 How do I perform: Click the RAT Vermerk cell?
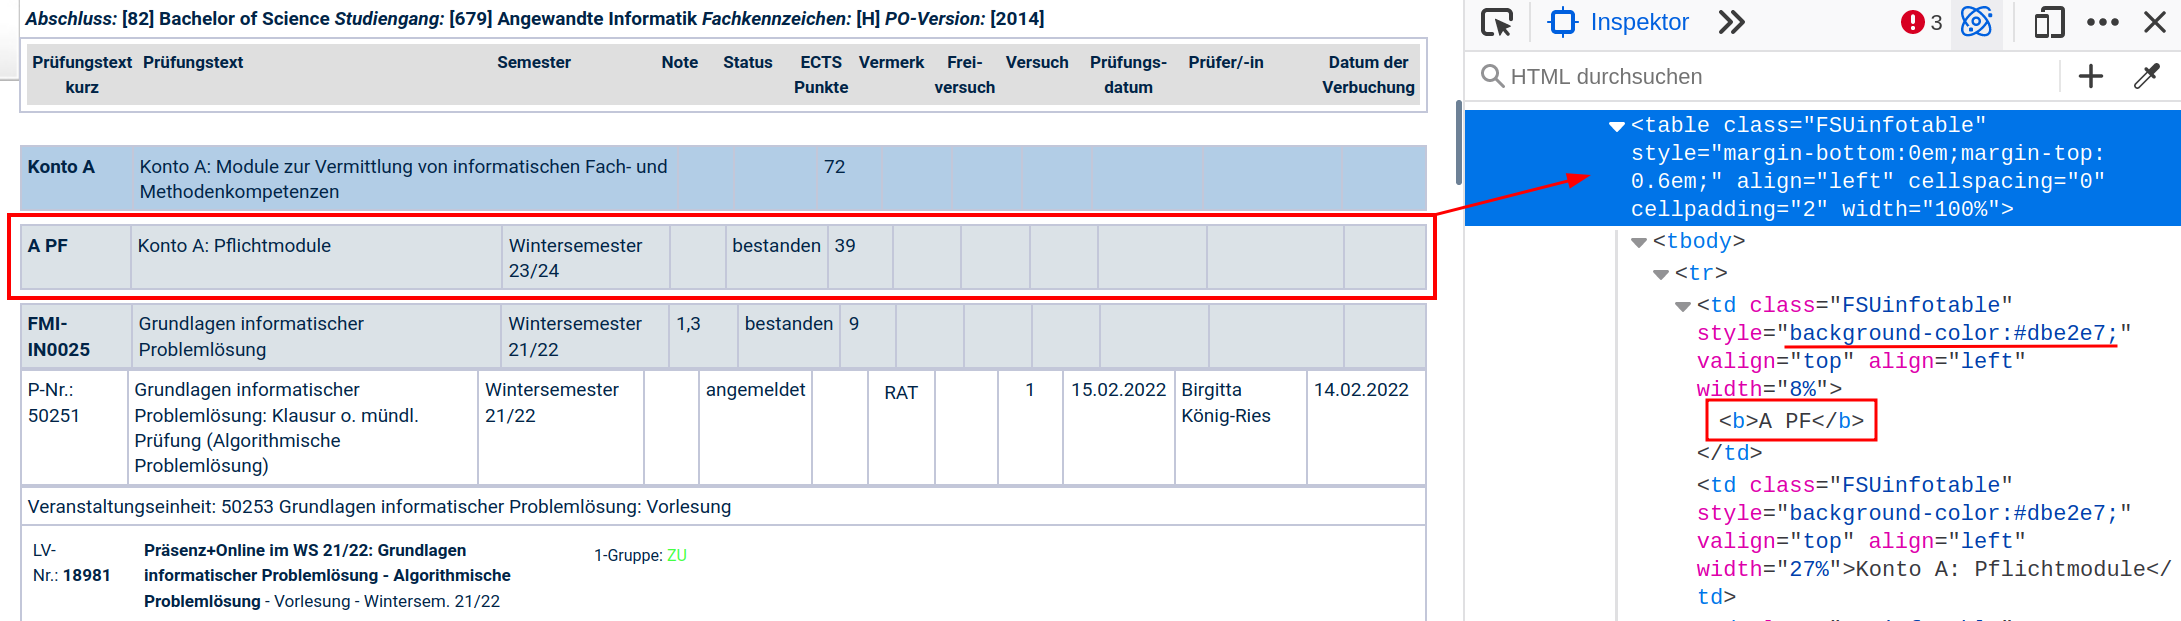tap(901, 427)
